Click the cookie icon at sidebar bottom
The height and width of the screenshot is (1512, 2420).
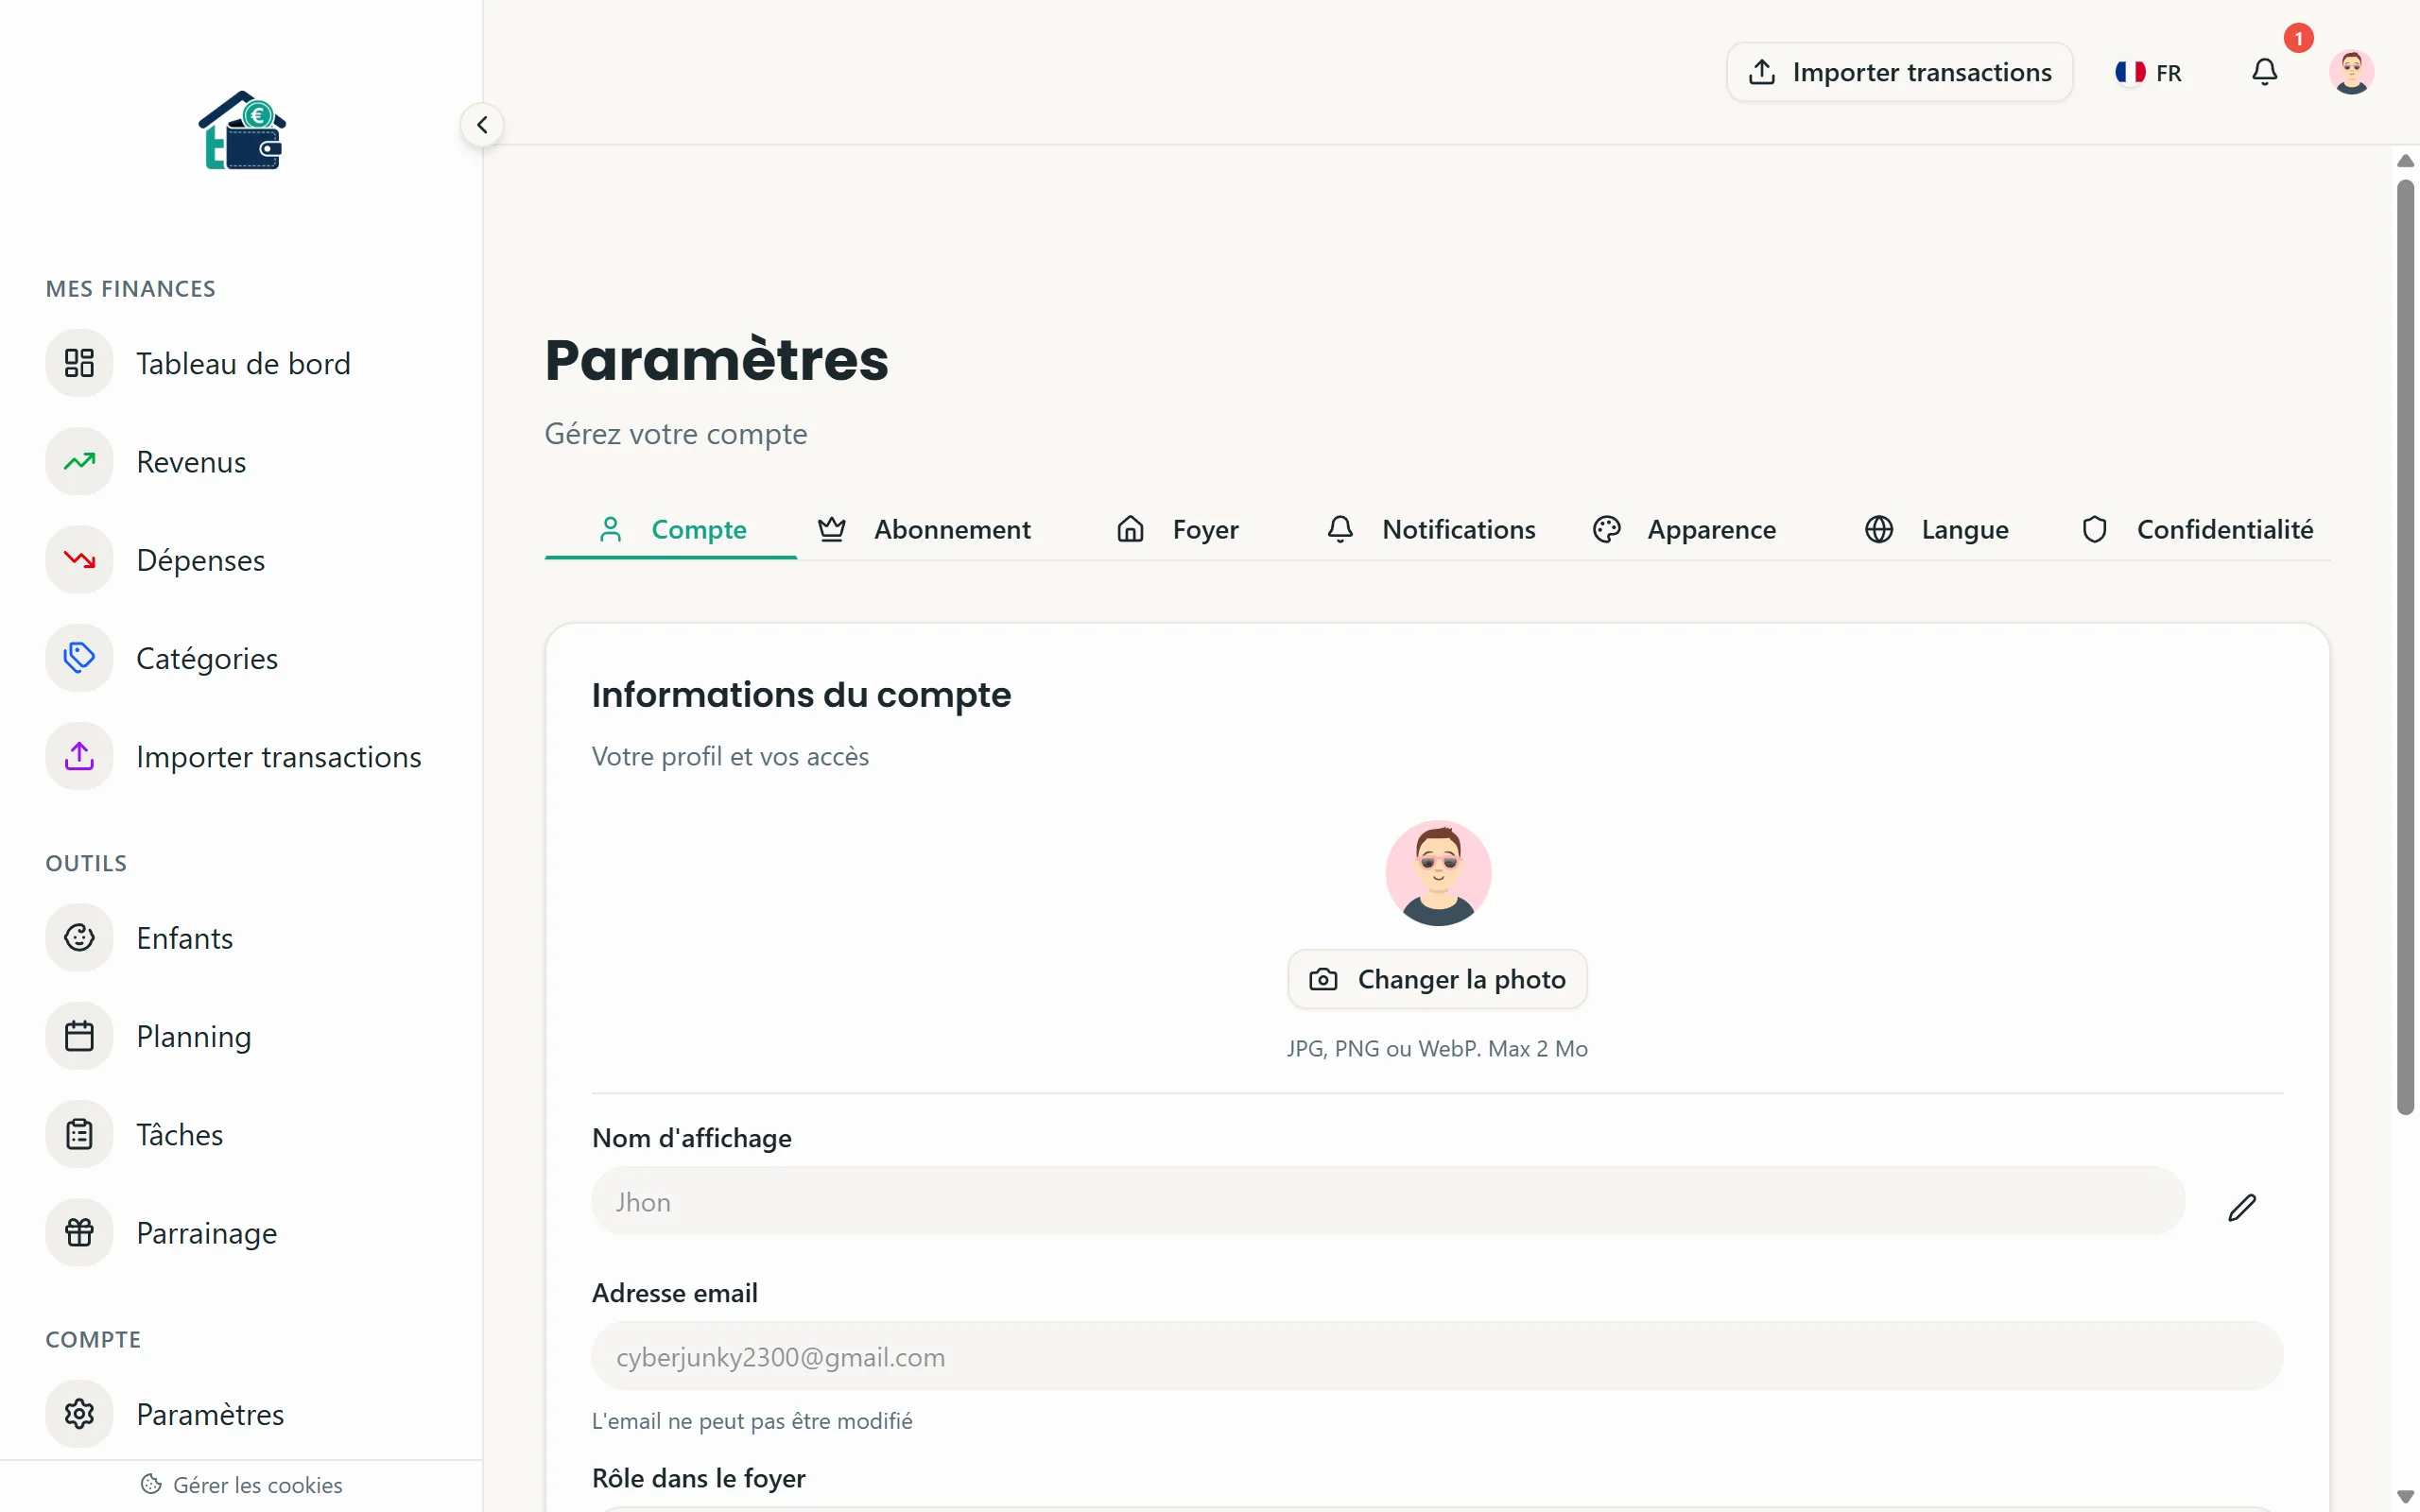tap(151, 1484)
